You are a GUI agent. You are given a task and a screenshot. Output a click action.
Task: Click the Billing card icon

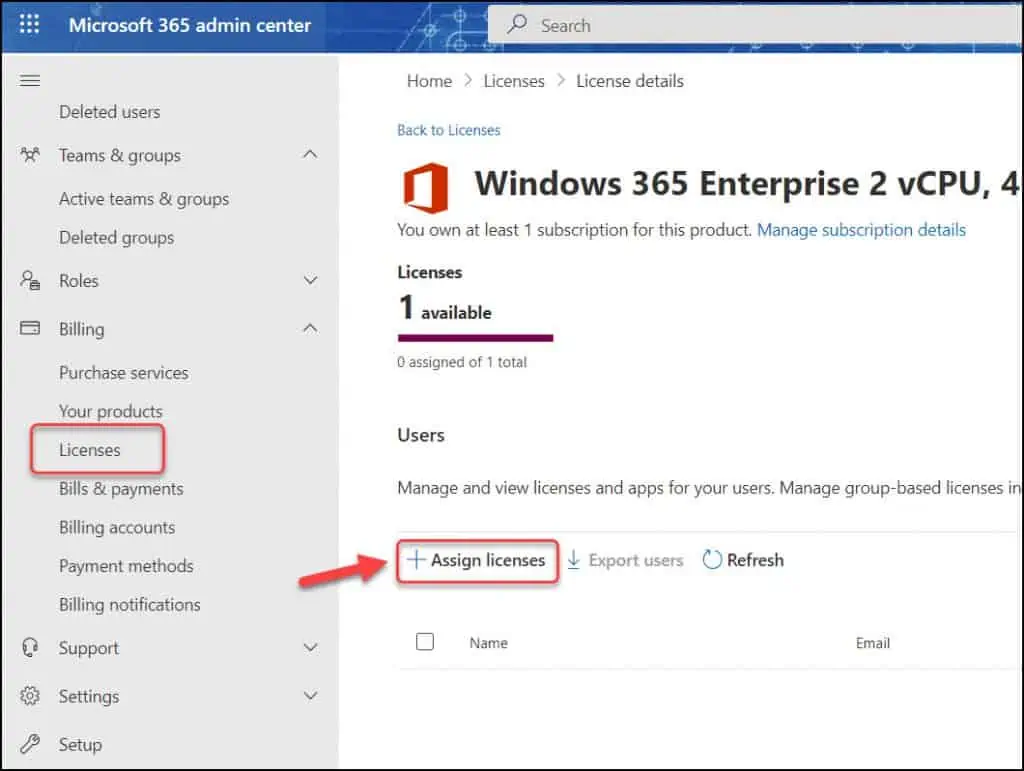point(30,328)
